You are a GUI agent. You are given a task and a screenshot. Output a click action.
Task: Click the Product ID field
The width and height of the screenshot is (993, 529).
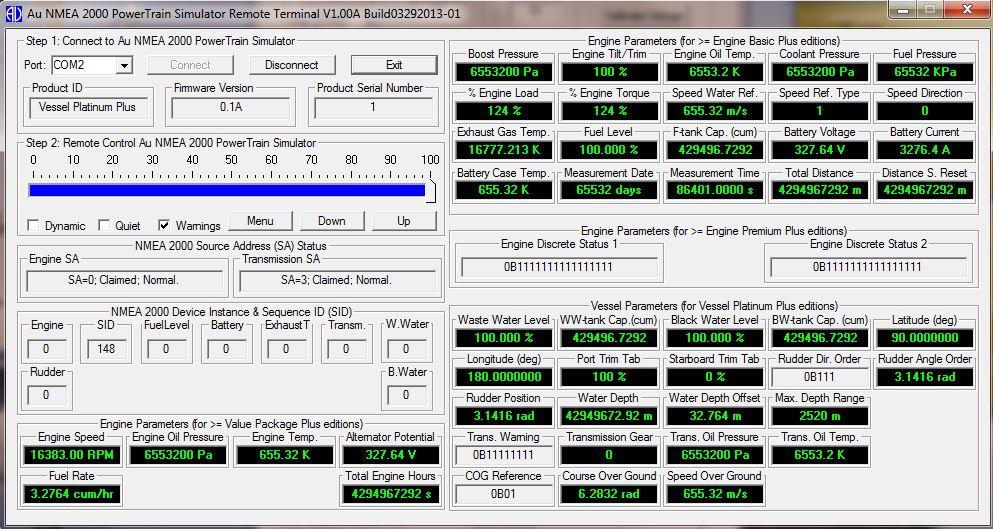tap(87, 107)
